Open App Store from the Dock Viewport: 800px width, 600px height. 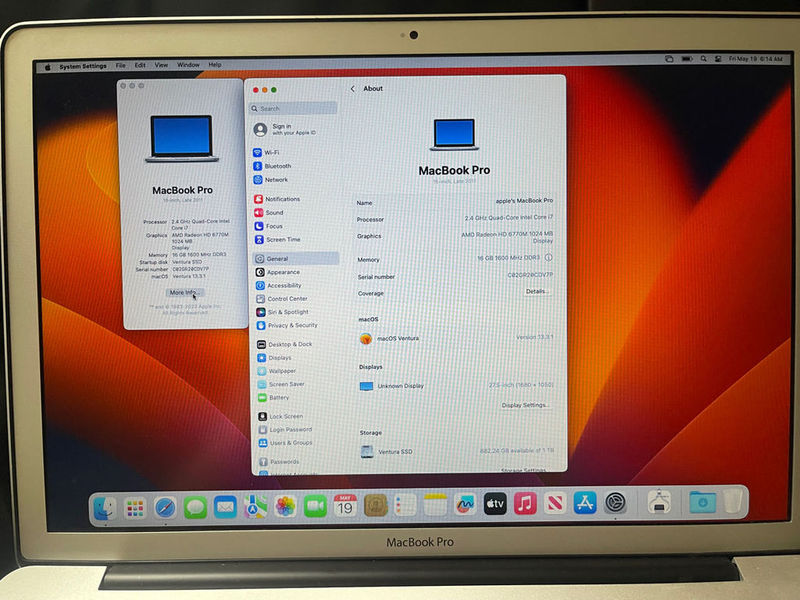pyautogui.click(x=585, y=503)
